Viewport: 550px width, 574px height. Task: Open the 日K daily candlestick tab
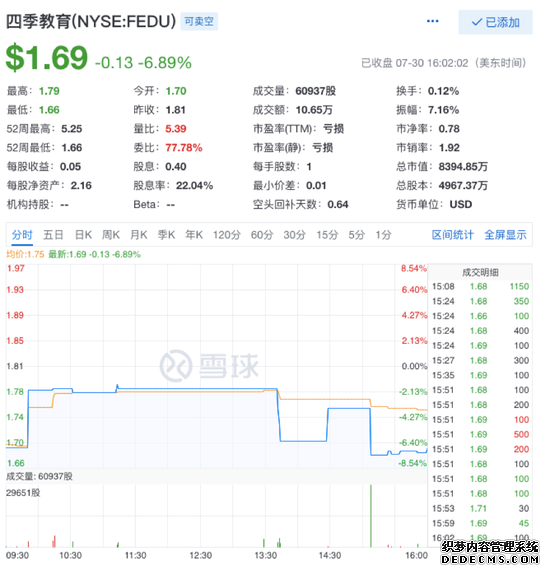point(83,235)
